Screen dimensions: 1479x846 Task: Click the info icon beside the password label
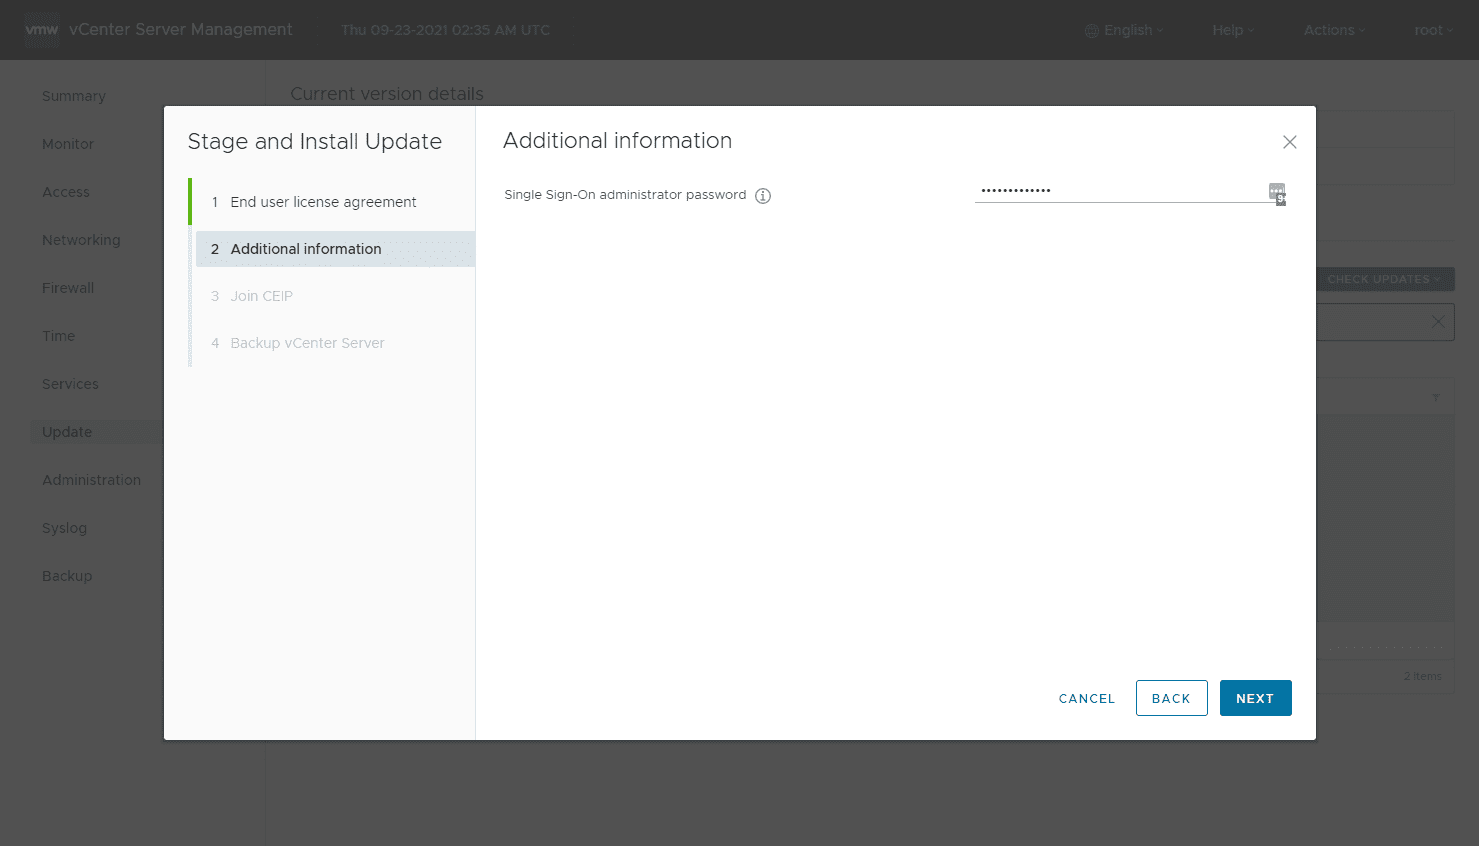coord(763,196)
